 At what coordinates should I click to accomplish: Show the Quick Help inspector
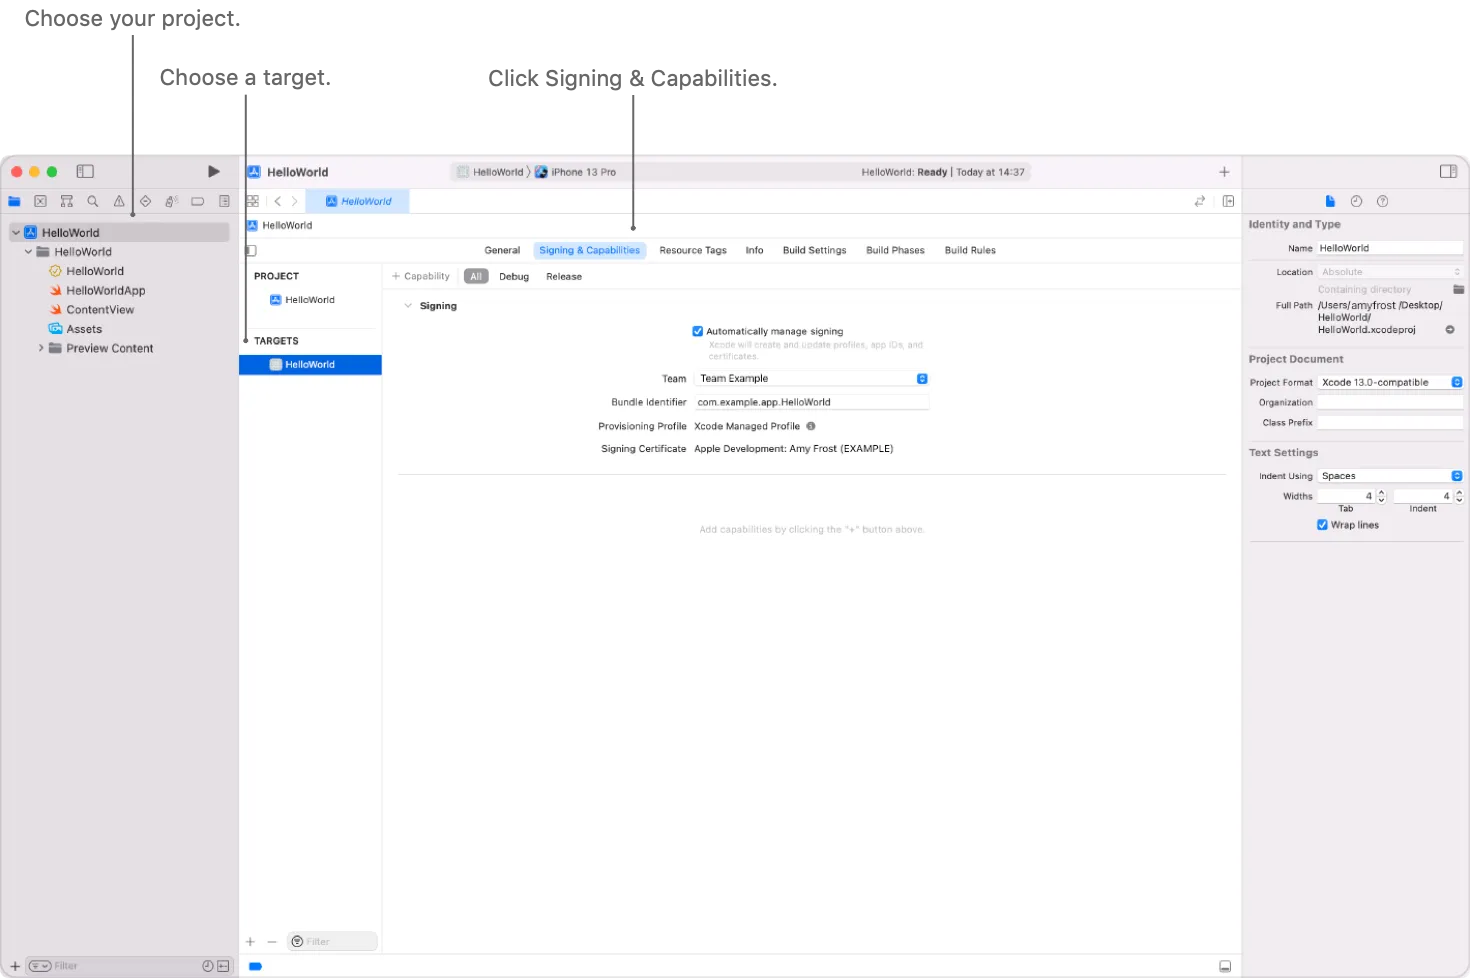pyautogui.click(x=1382, y=201)
